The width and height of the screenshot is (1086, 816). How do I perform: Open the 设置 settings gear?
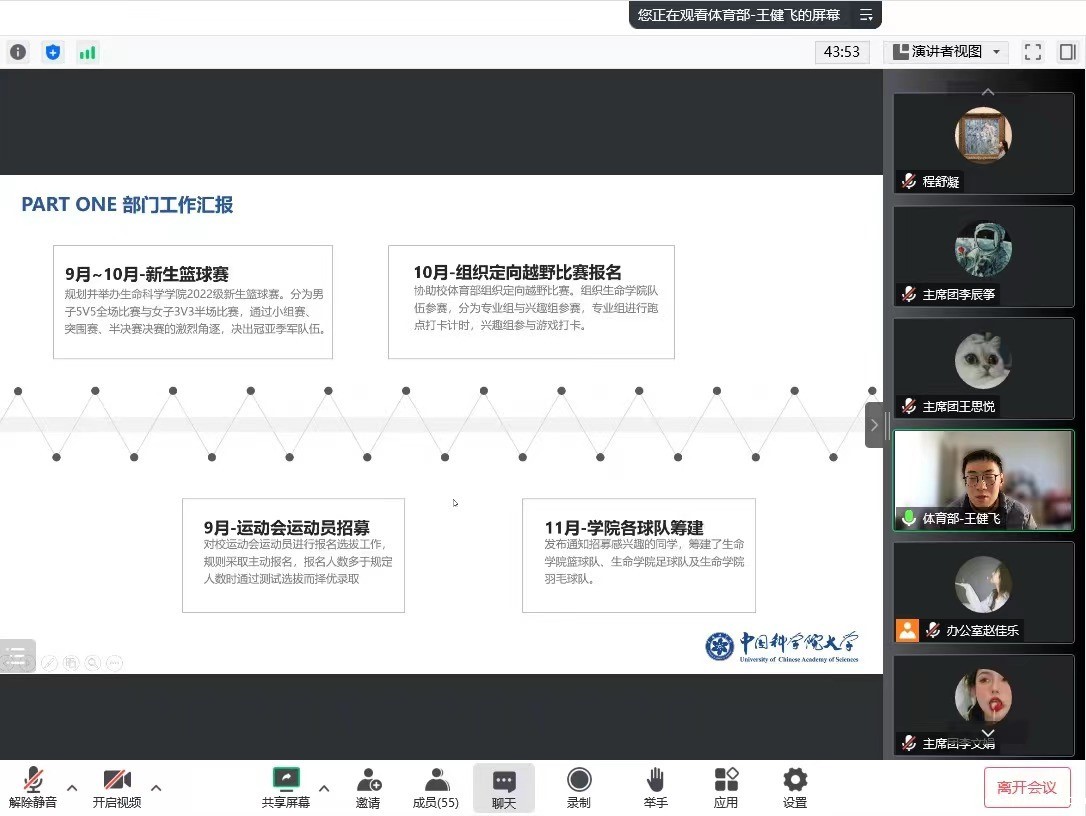point(795,788)
